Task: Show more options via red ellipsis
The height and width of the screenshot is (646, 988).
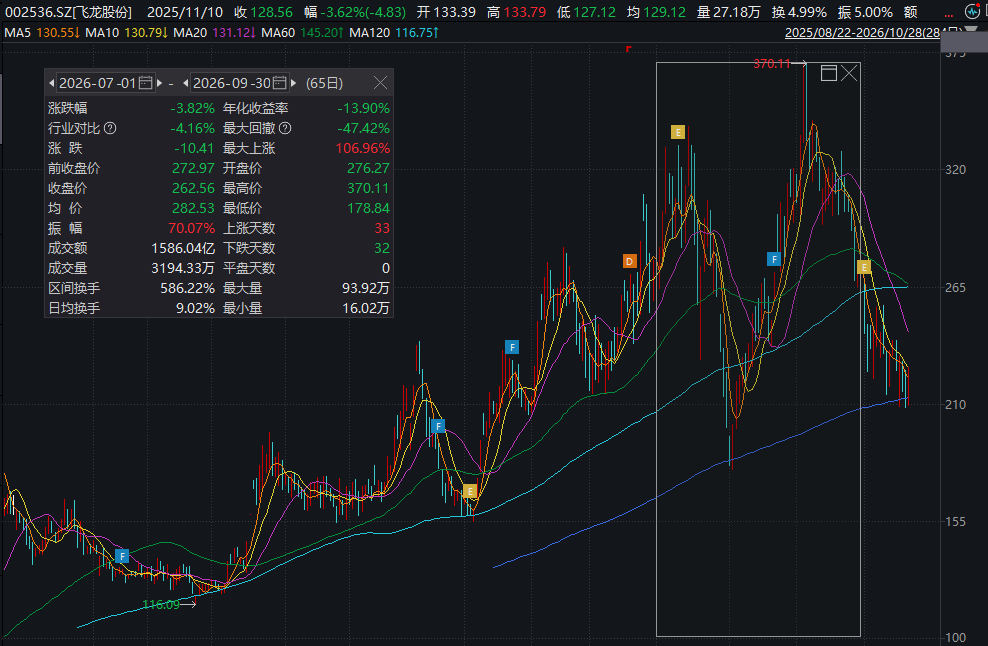Action: coord(949,14)
